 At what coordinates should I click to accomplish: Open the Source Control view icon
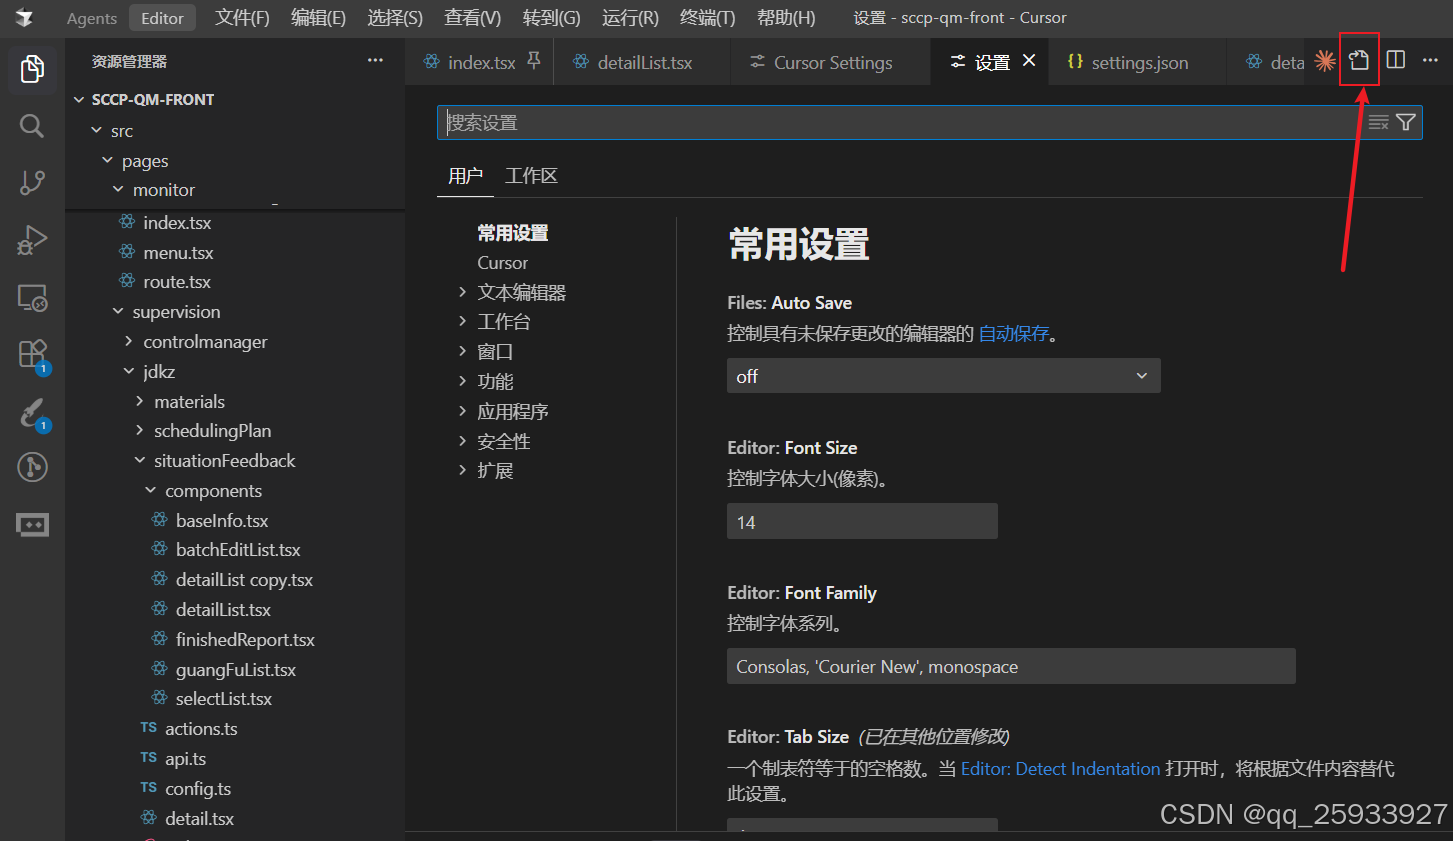32,183
